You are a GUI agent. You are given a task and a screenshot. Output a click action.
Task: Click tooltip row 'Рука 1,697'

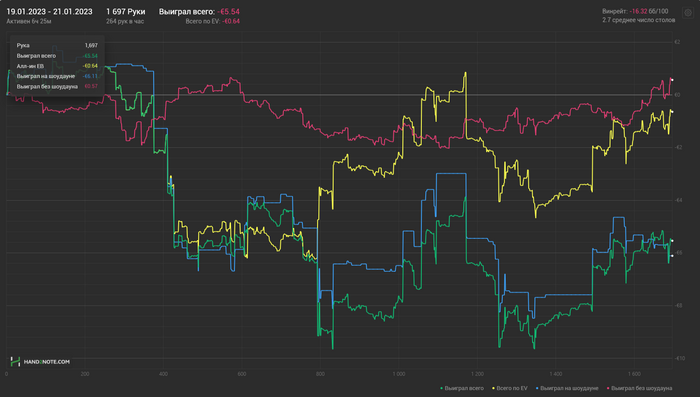pyautogui.click(x=57, y=46)
